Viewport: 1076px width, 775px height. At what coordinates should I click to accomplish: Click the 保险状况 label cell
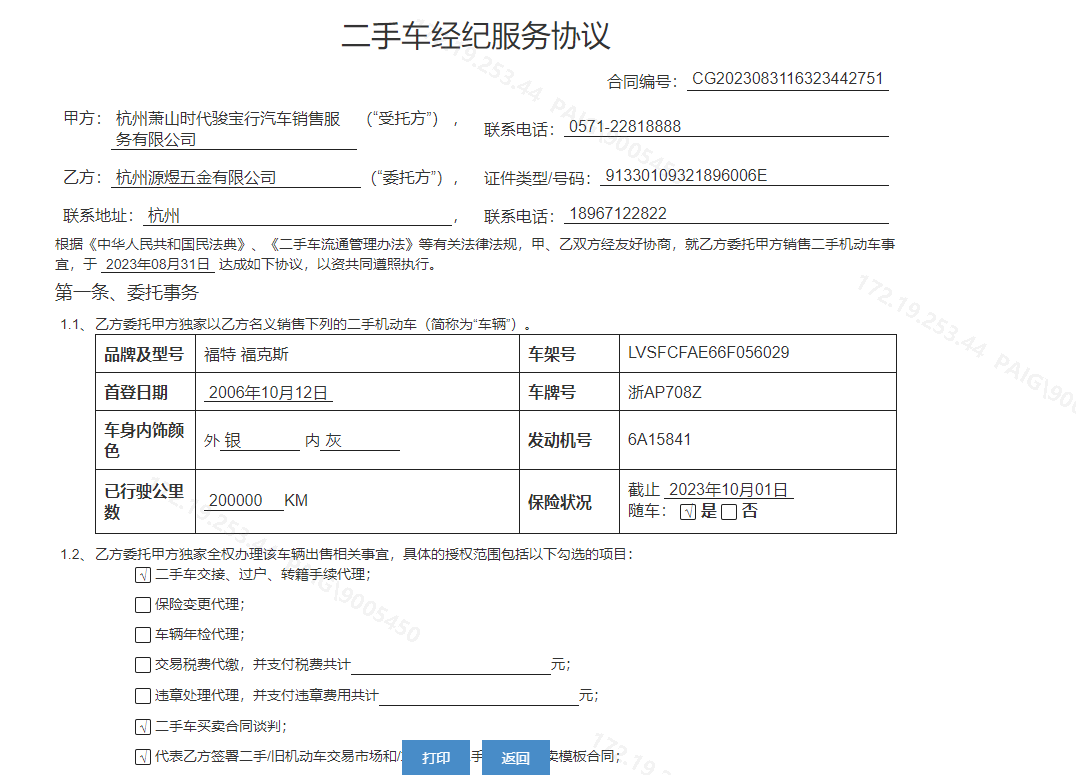(570, 502)
